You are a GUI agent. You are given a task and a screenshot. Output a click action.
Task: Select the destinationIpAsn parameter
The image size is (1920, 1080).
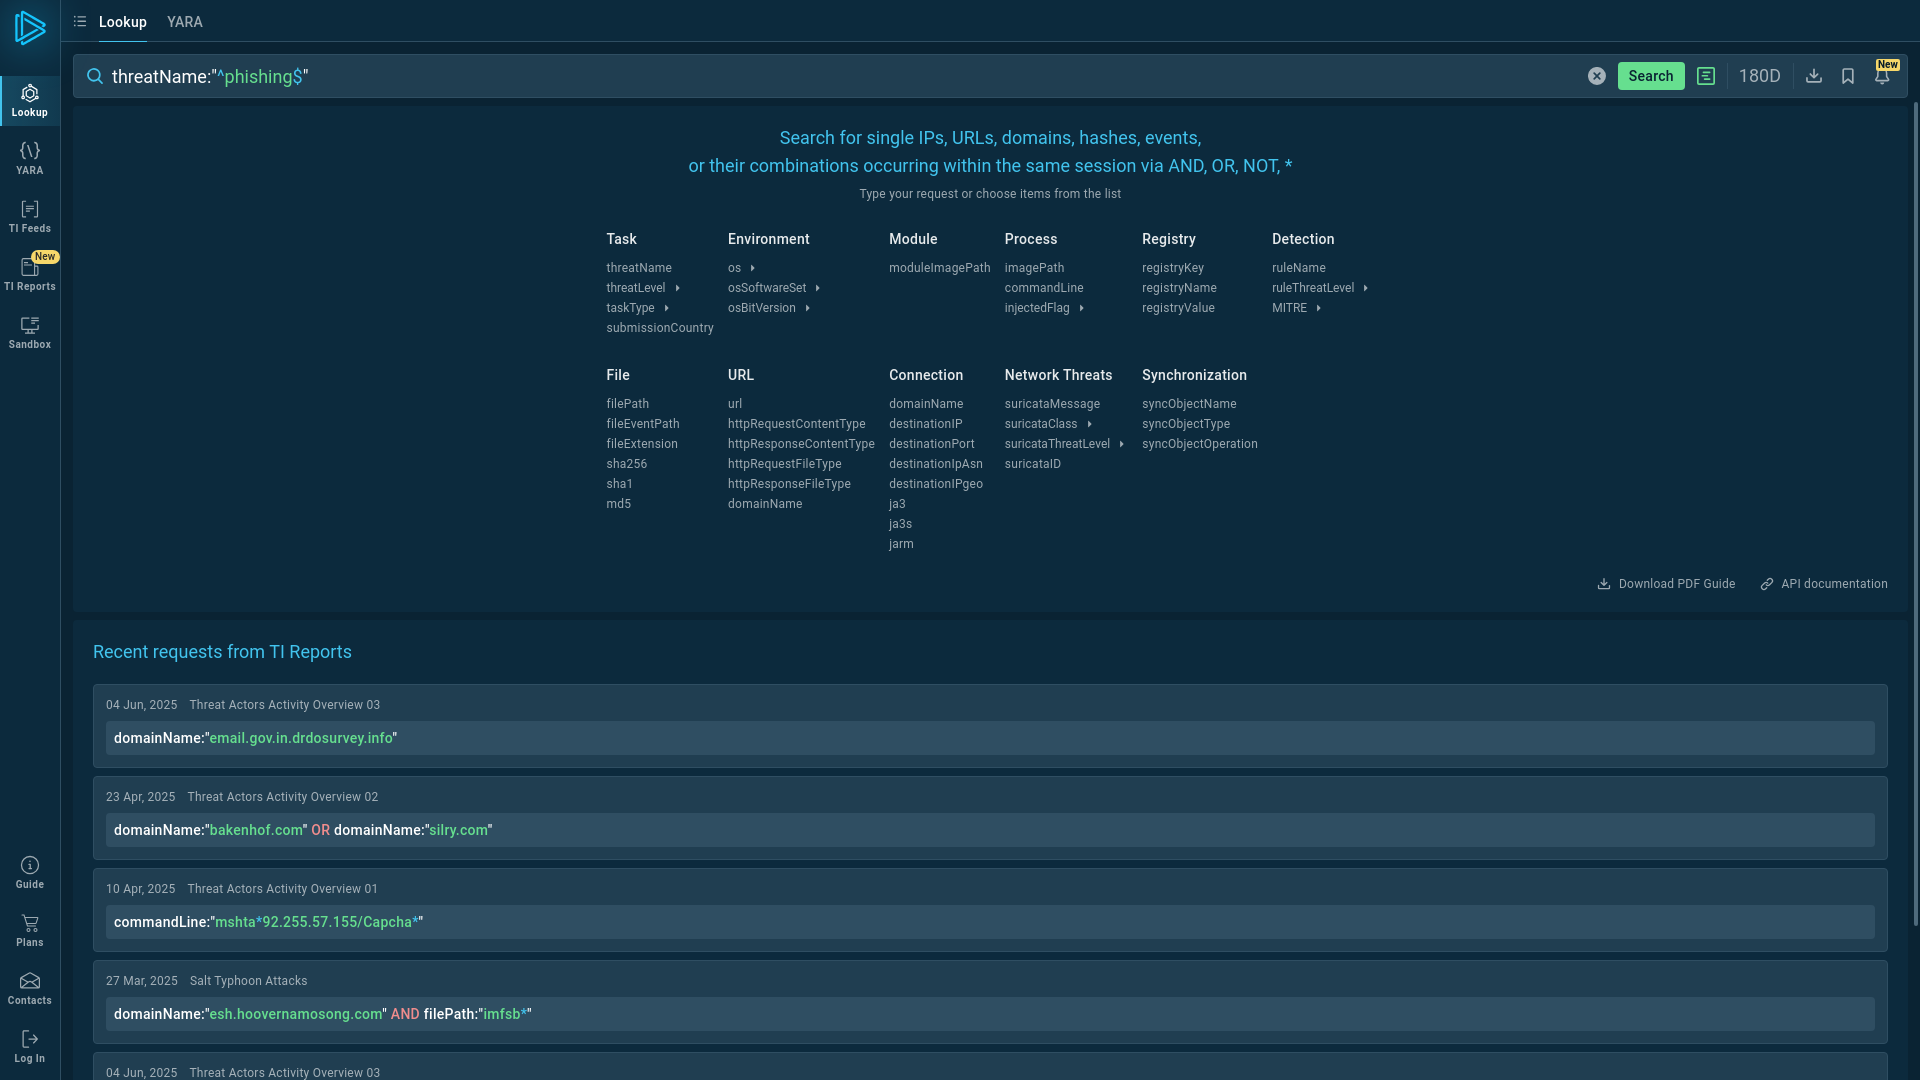pyautogui.click(x=936, y=464)
